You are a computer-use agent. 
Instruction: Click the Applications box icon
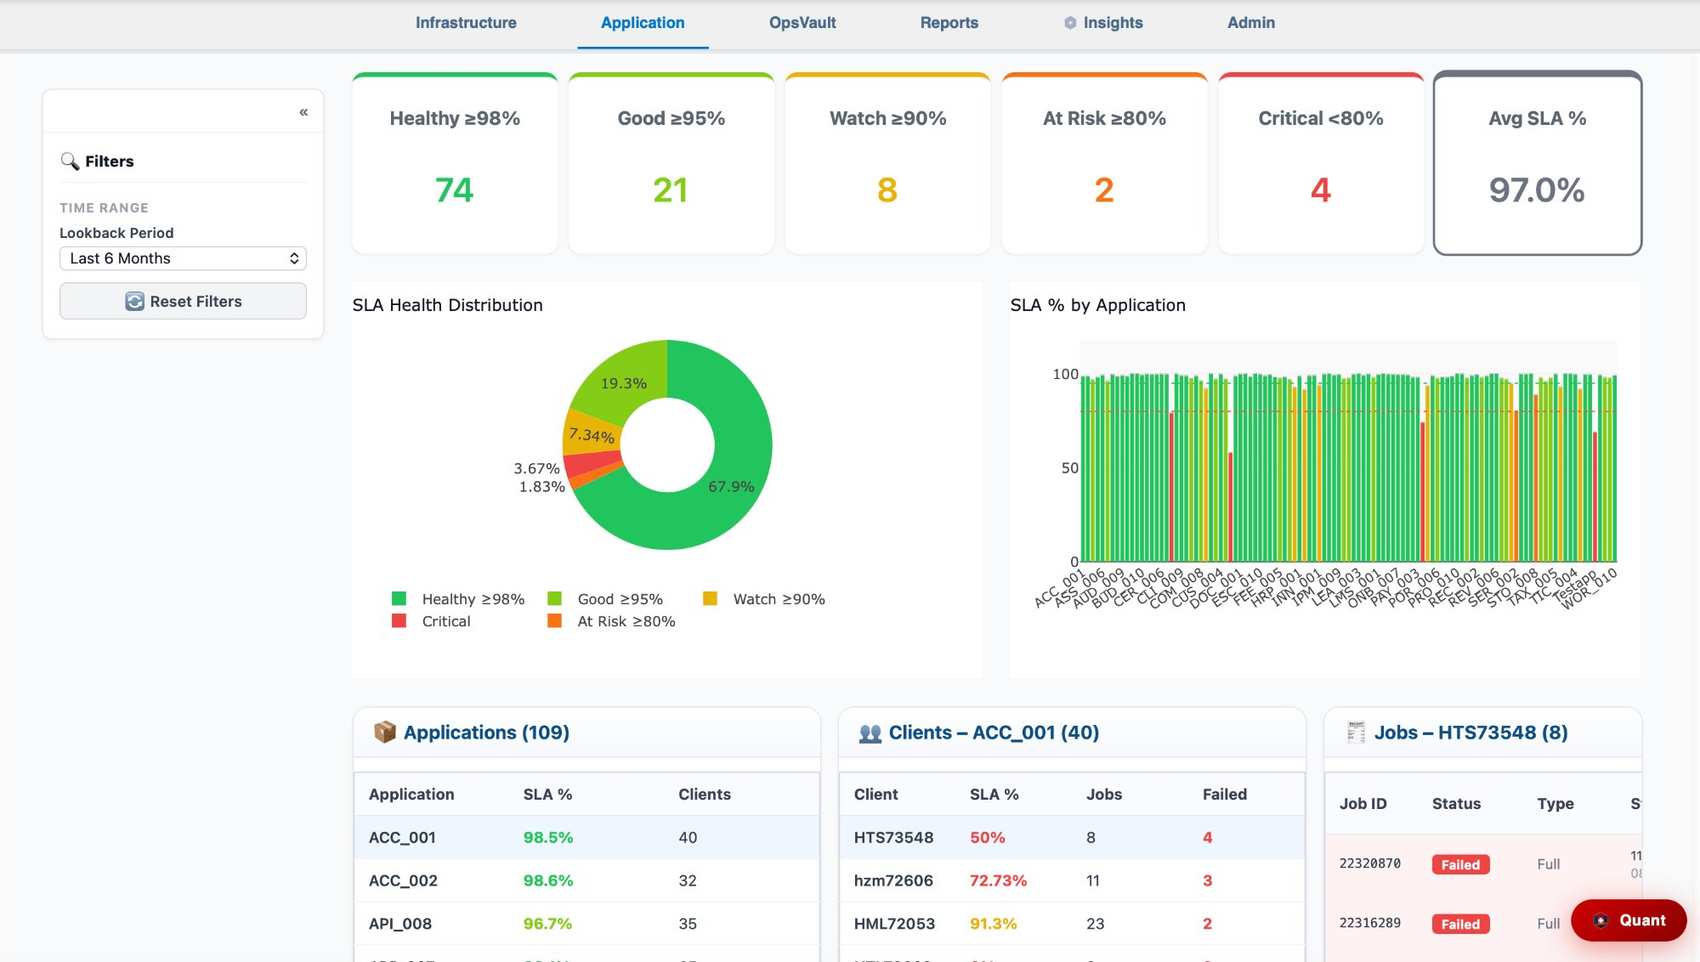(384, 732)
